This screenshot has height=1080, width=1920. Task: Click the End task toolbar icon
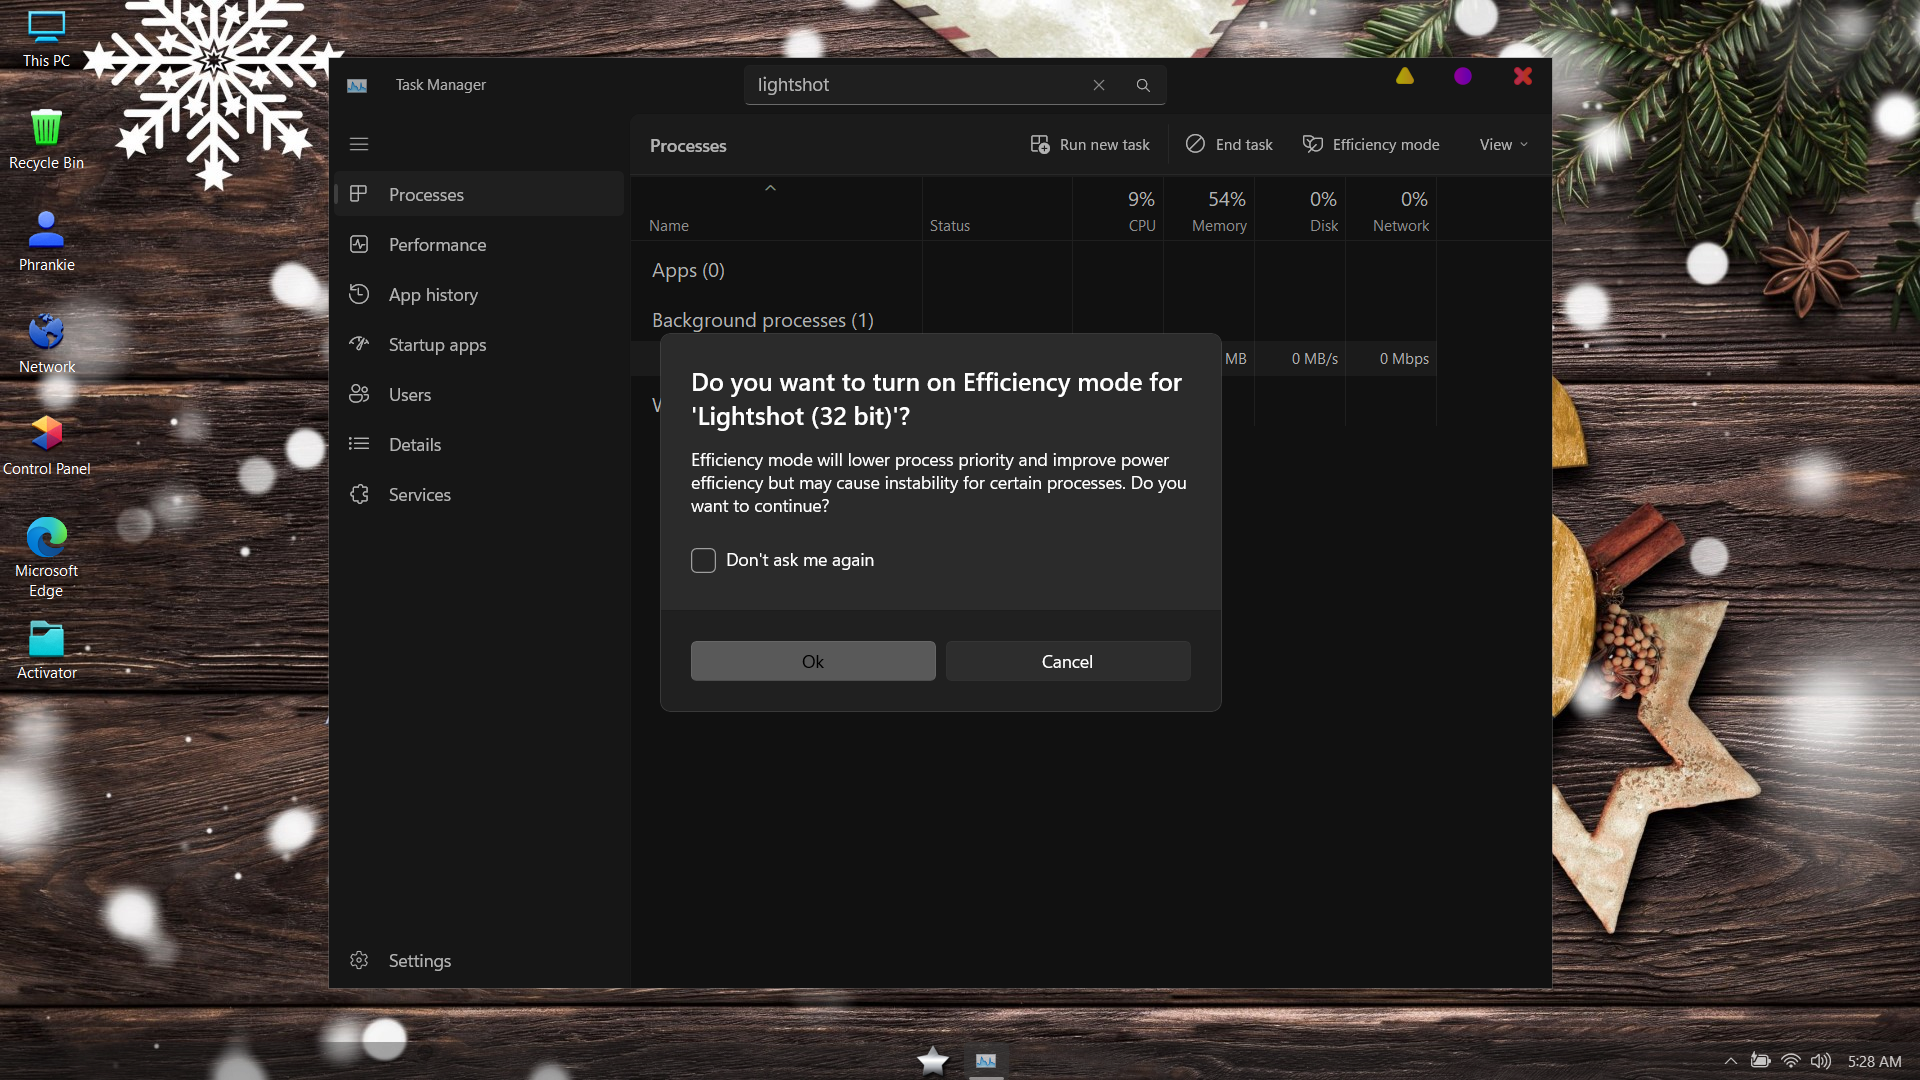[x=1195, y=144]
